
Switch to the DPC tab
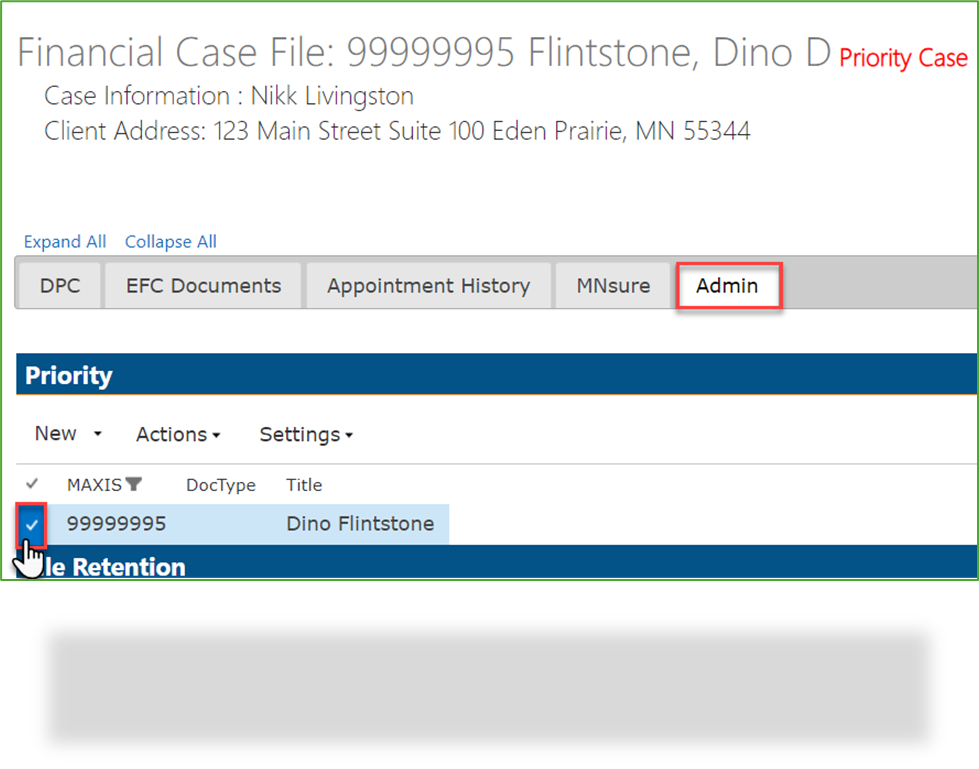point(59,285)
